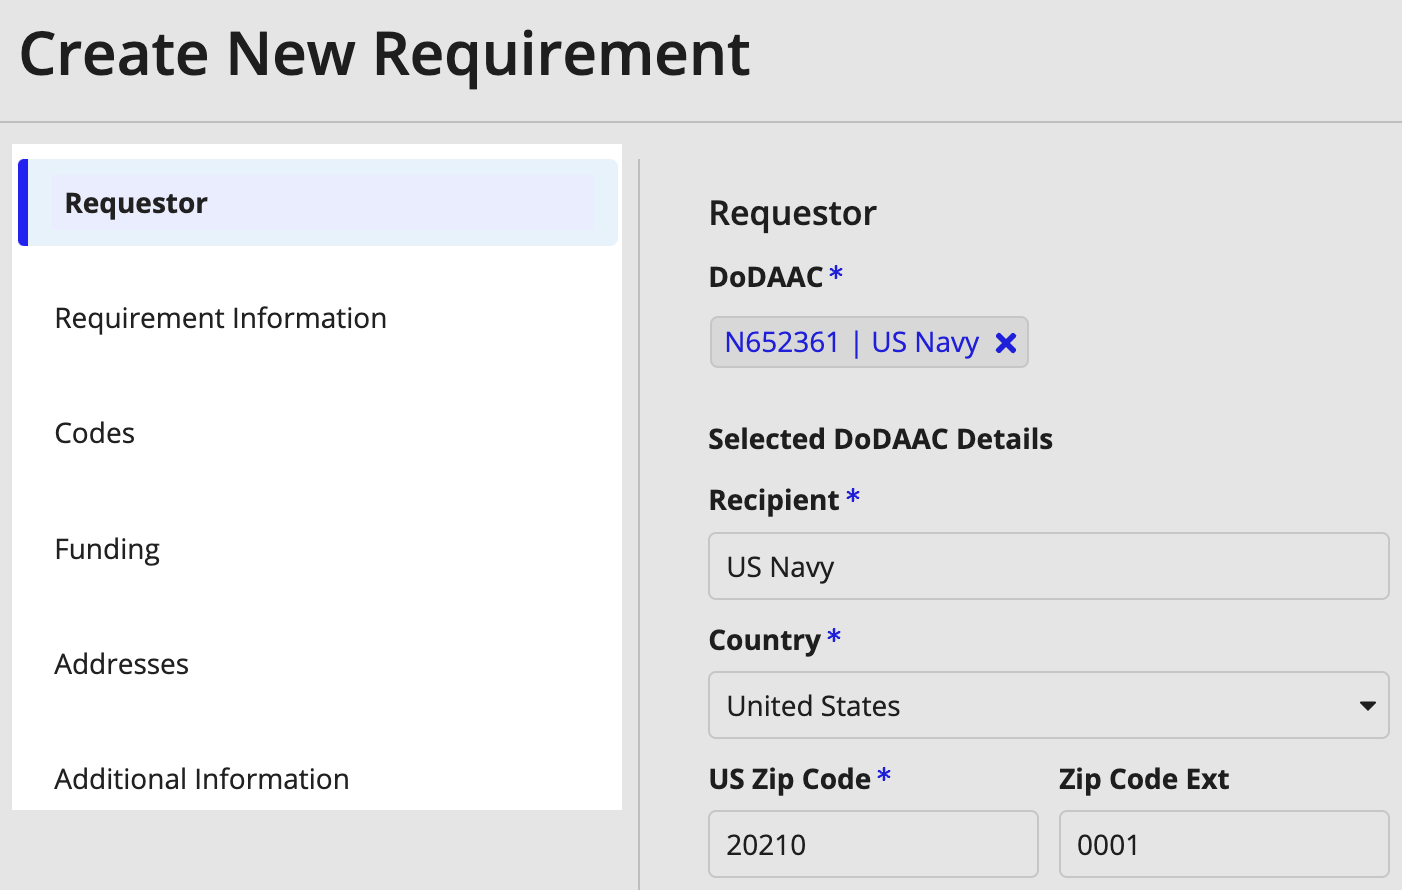Click the Requestor form heading

[792, 213]
